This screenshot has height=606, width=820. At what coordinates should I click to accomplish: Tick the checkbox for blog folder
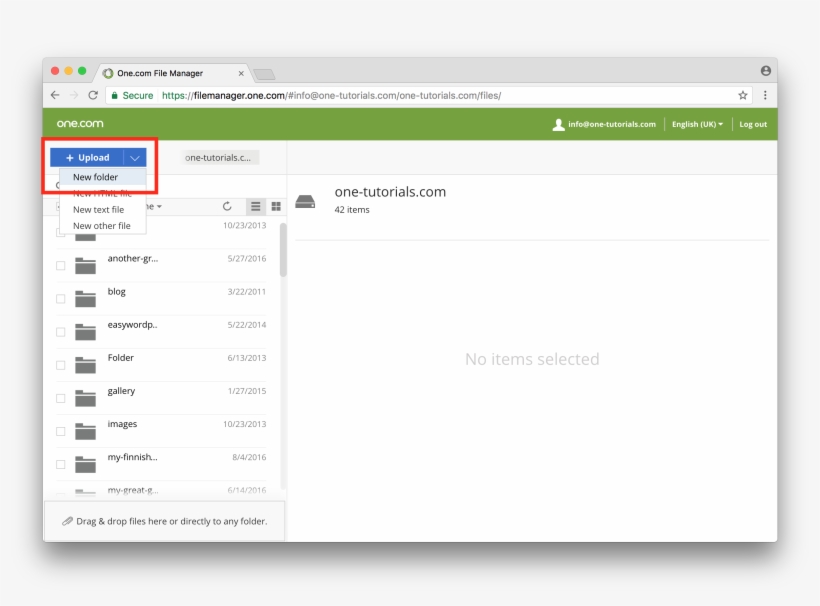click(61, 299)
